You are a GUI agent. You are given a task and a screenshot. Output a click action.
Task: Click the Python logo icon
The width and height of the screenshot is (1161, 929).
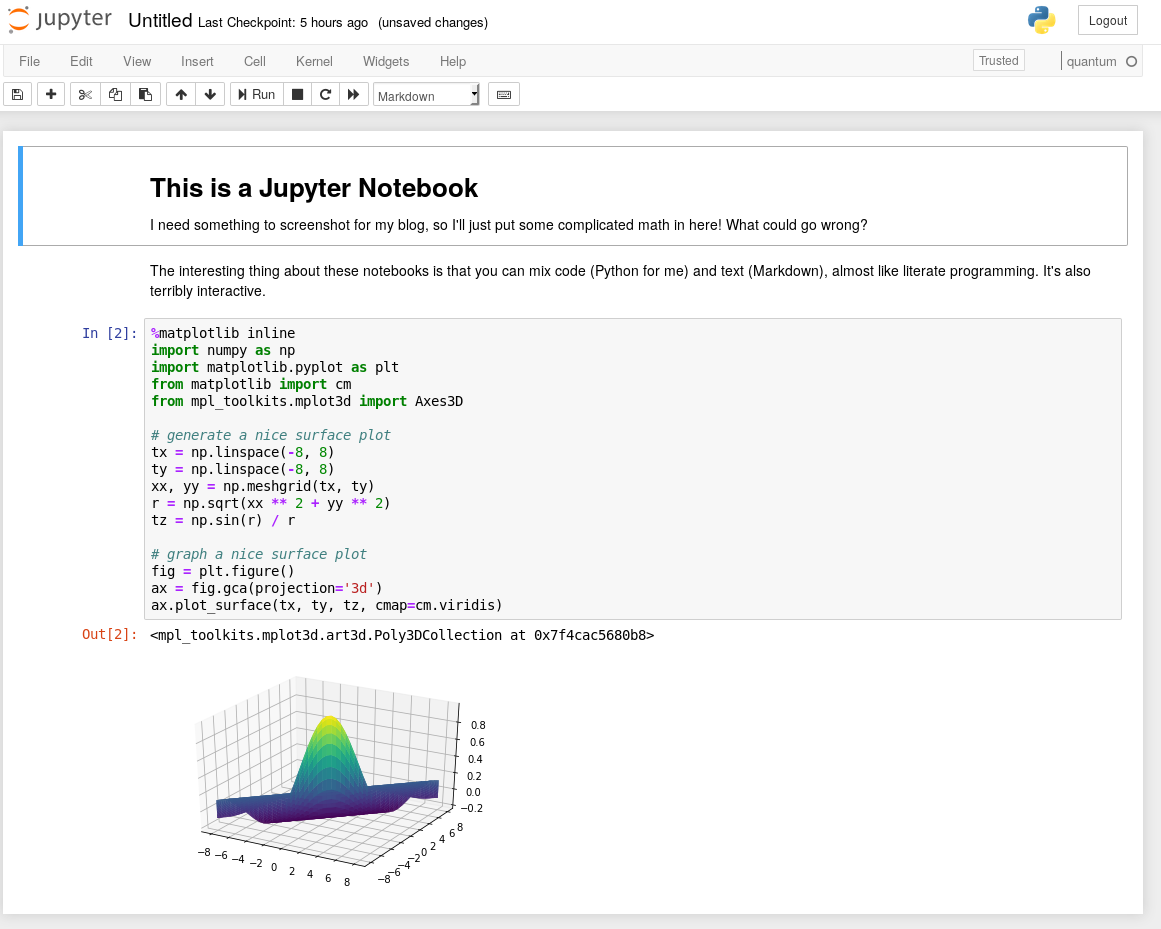pyautogui.click(x=1042, y=20)
